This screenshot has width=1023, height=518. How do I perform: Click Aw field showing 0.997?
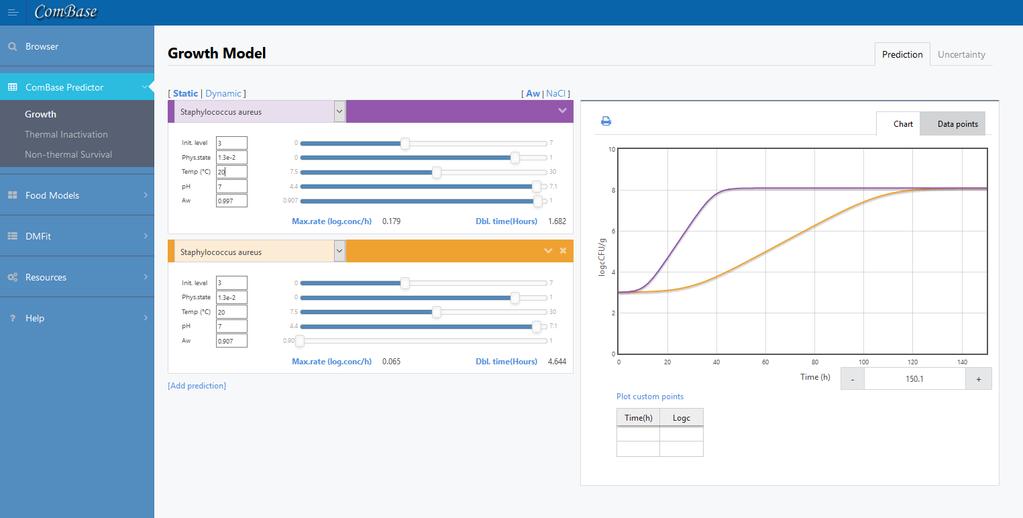tap(232, 201)
